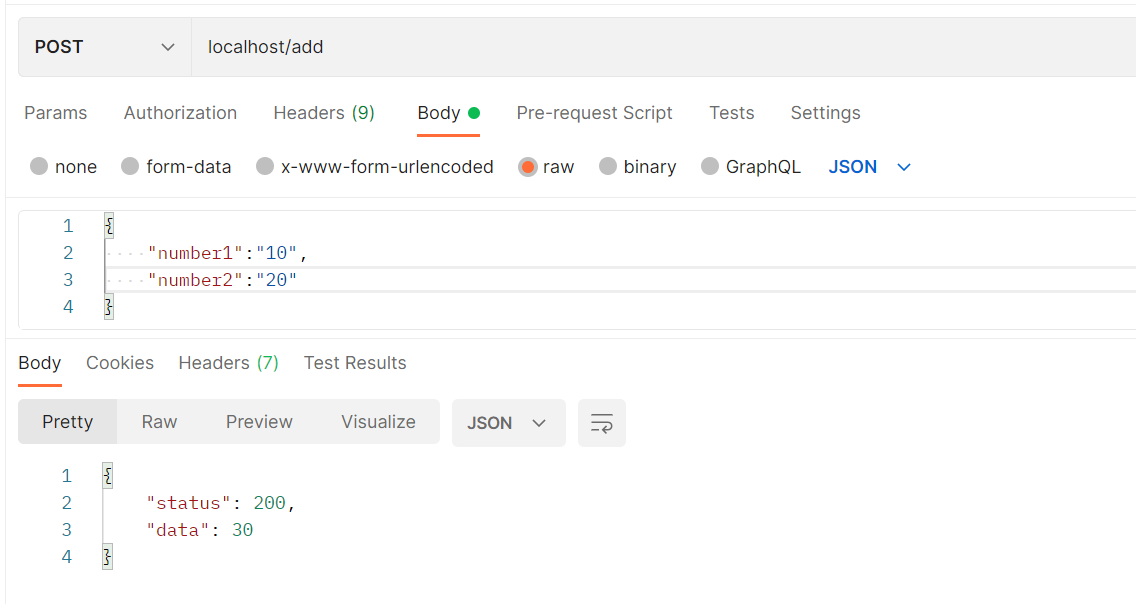Viewport: 1136px width, 604px height.
Task: Collapse the JSON object in the request editor
Action: [107, 225]
